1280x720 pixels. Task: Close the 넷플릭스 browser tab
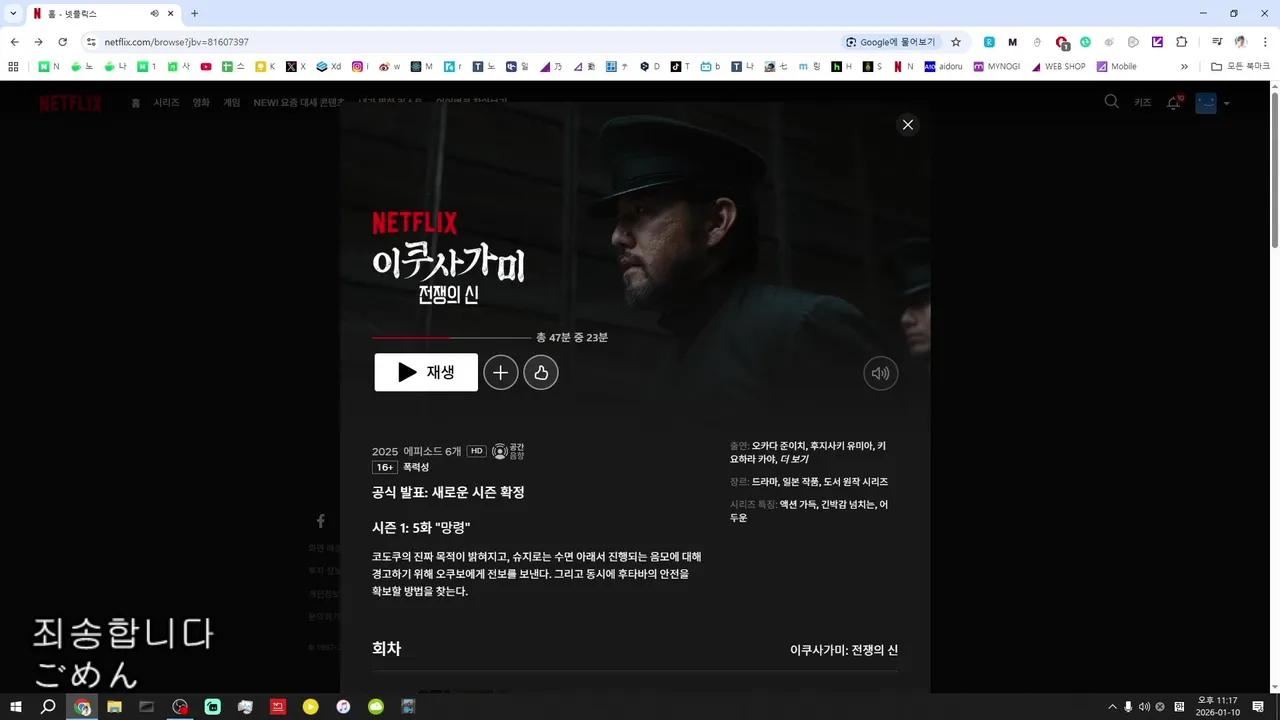click(x=171, y=13)
